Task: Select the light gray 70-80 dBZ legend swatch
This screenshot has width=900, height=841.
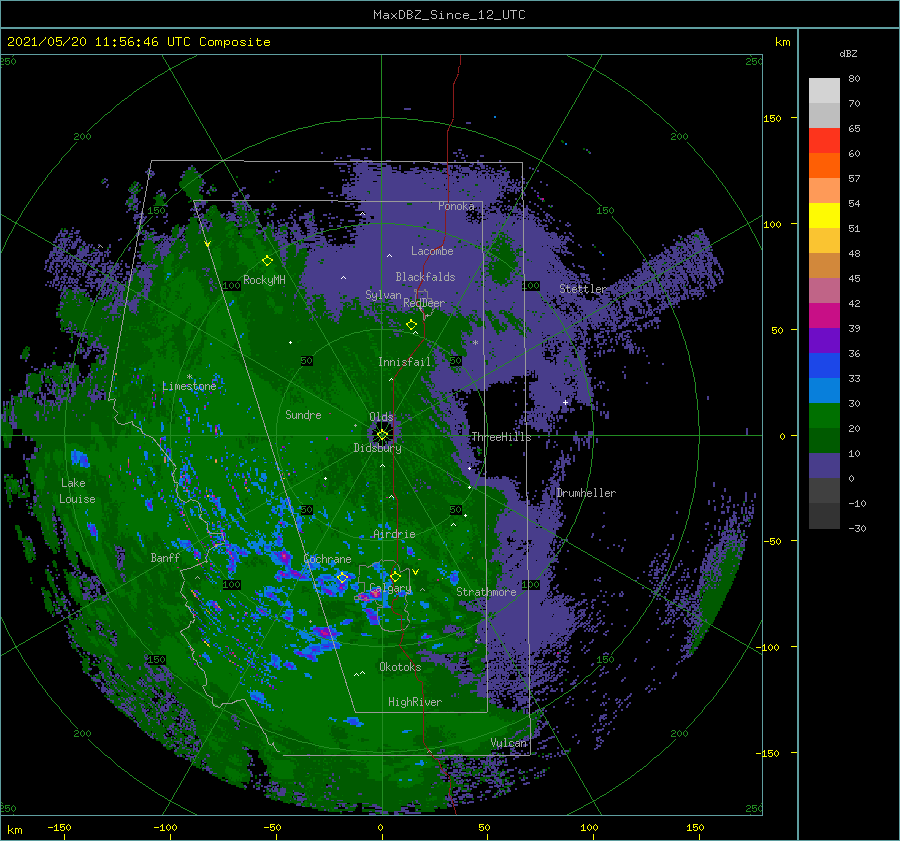Action: point(824,90)
